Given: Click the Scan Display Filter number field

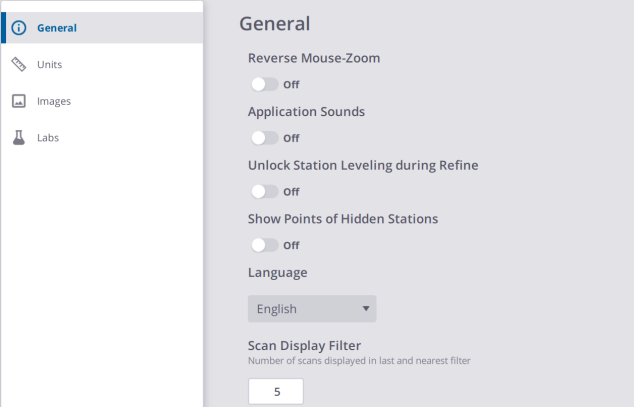Looking at the screenshot, I should [275, 392].
